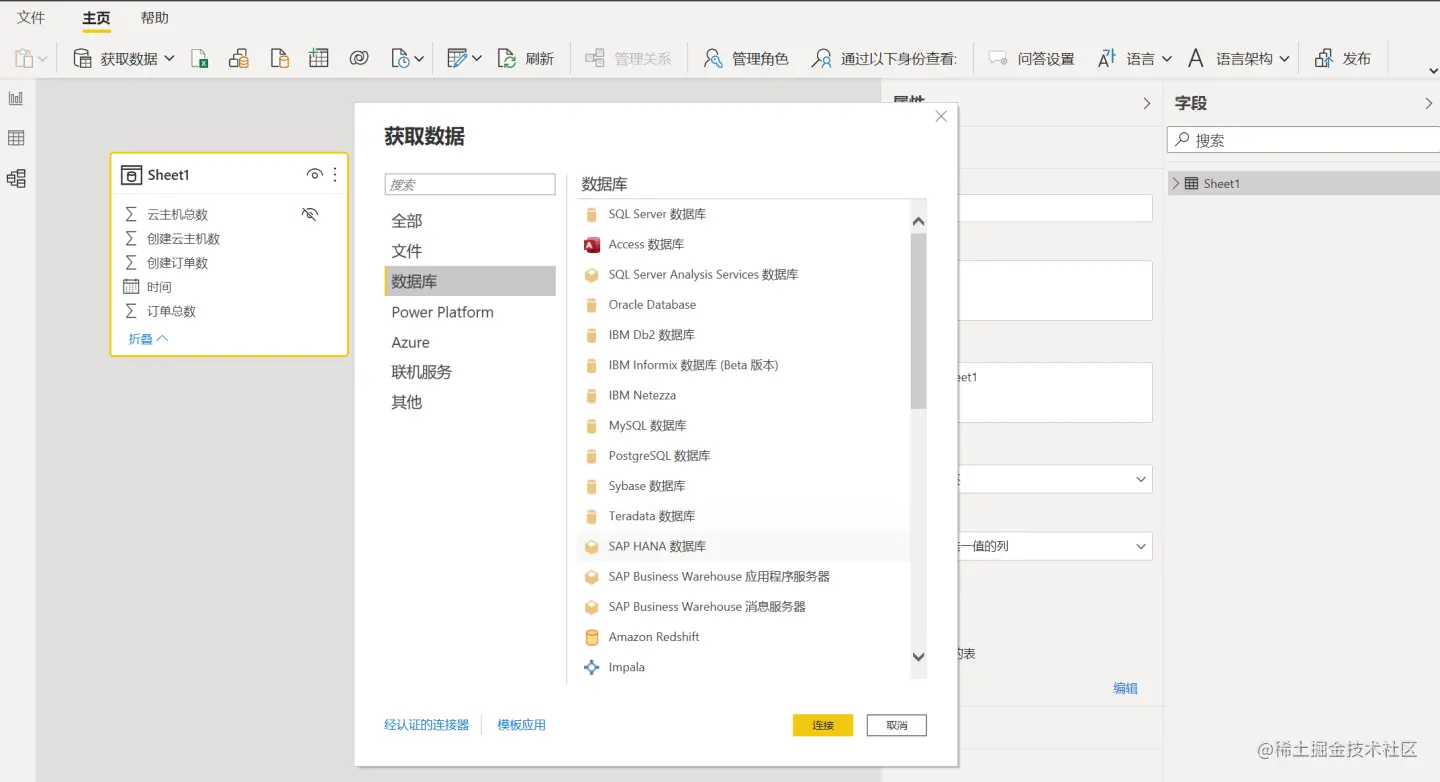Select the 全部 category
This screenshot has width=1440, height=782.
point(470,221)
